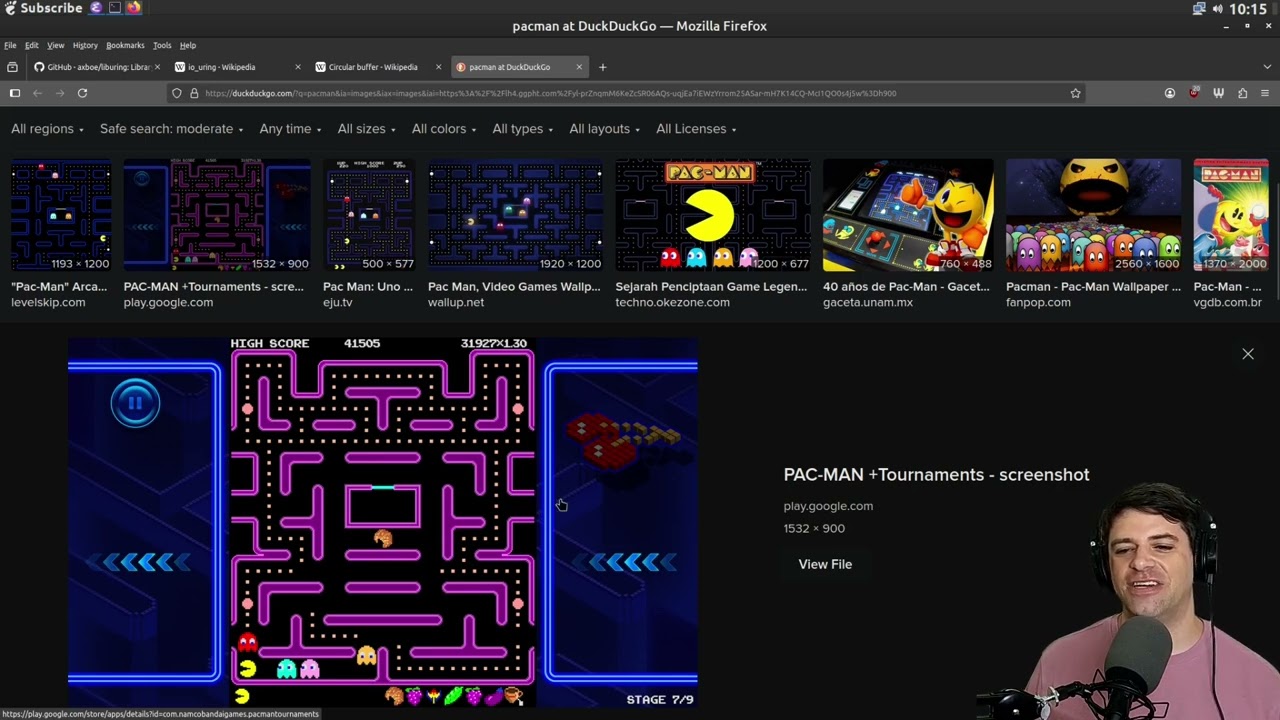List all tabs with the chevron
Screen dimensions: 1280x720
[1267, 67]
